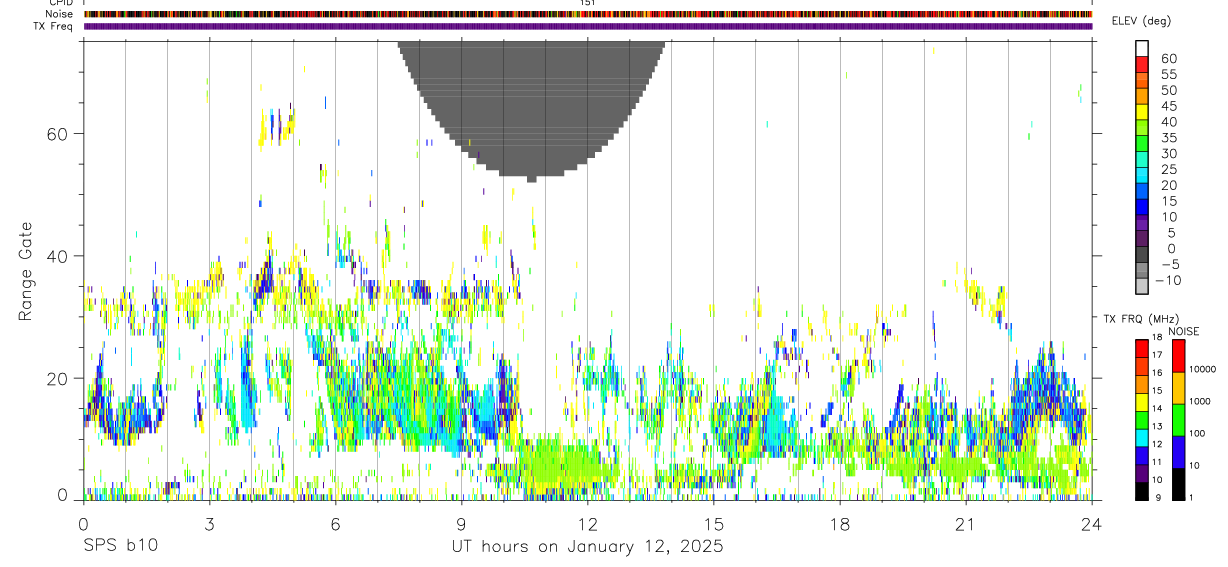Click the TX FRQ (MHz) legend title
The height and width of the screenshot is (567, 1228).
(1141, 318)
